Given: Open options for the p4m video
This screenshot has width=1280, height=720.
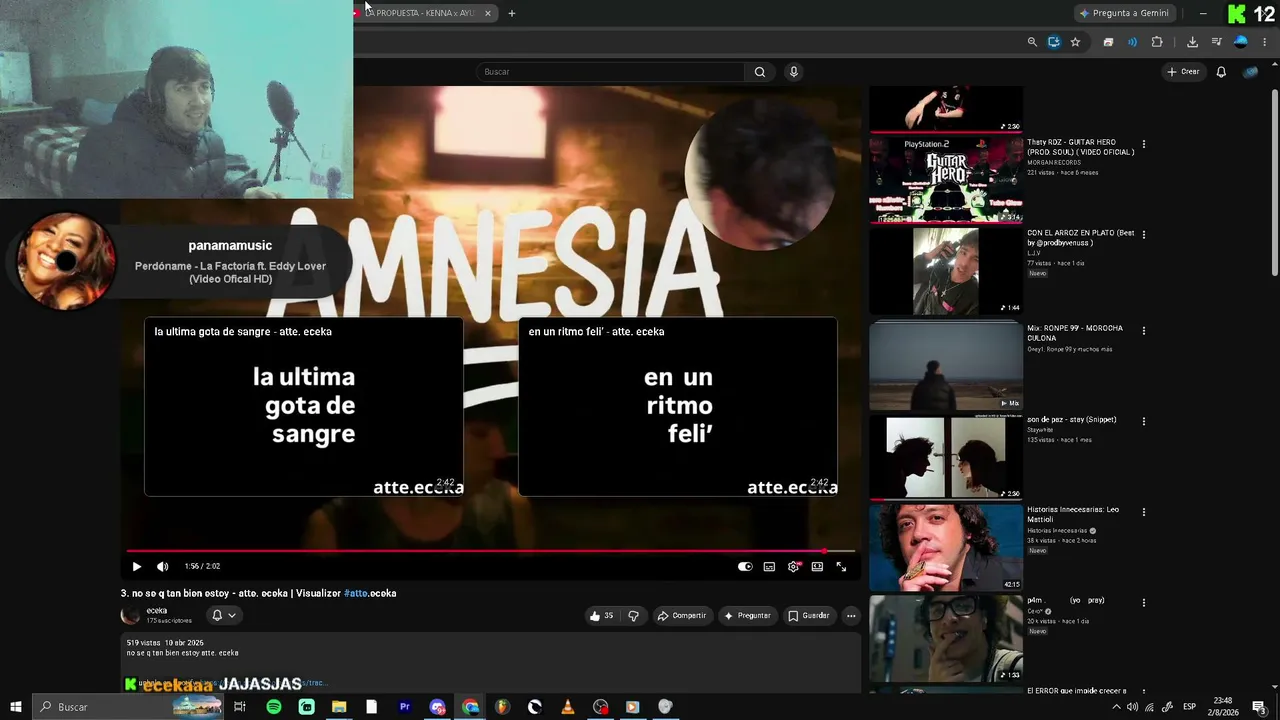Looking at the screenshot, I should coord(1144,603).
